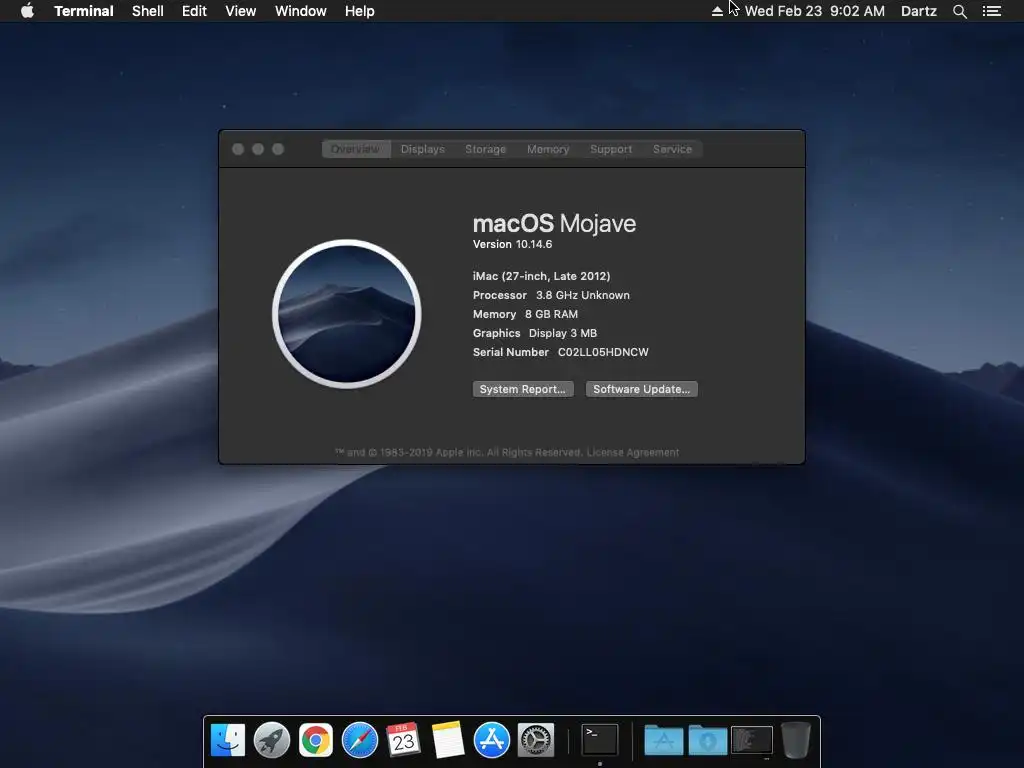Open Notes app in the Dock
The width and height of the screenshot is (1024, 768).
point(447,740)
